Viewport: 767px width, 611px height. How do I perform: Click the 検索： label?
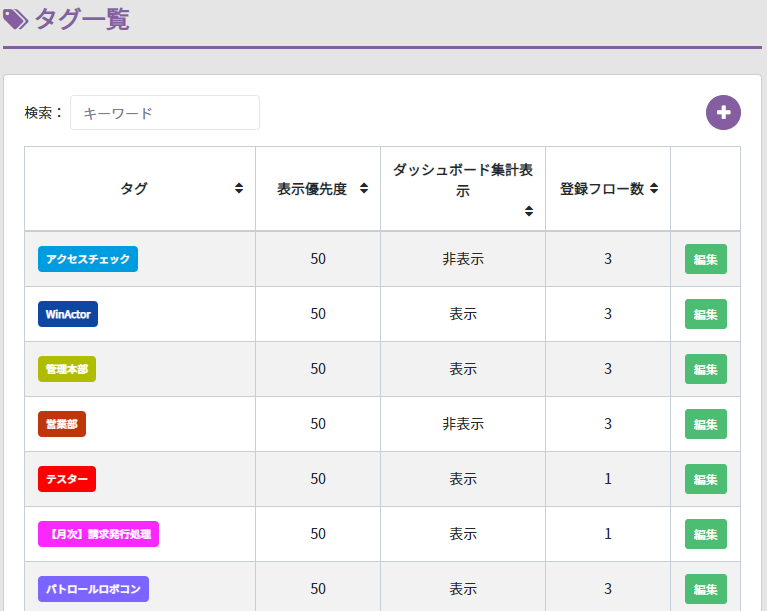coord(44,113)
